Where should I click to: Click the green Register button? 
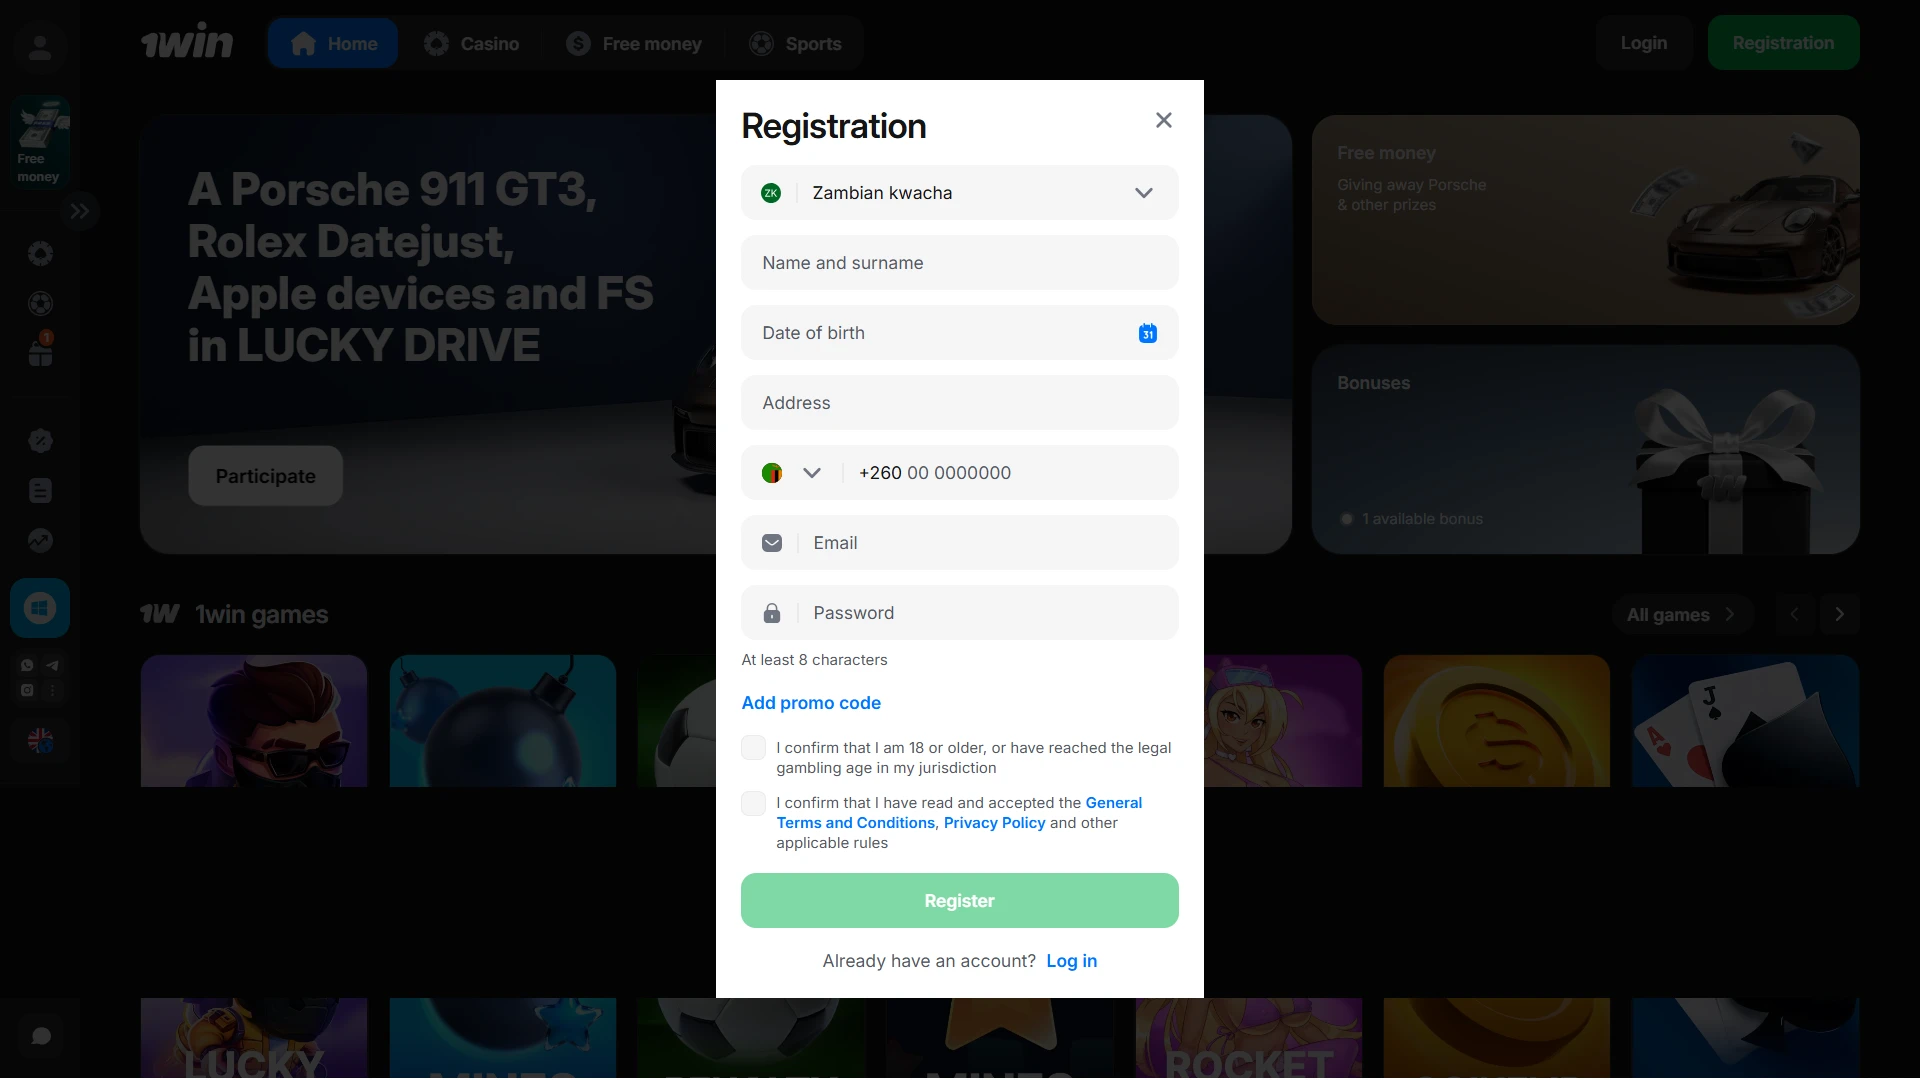959,901
